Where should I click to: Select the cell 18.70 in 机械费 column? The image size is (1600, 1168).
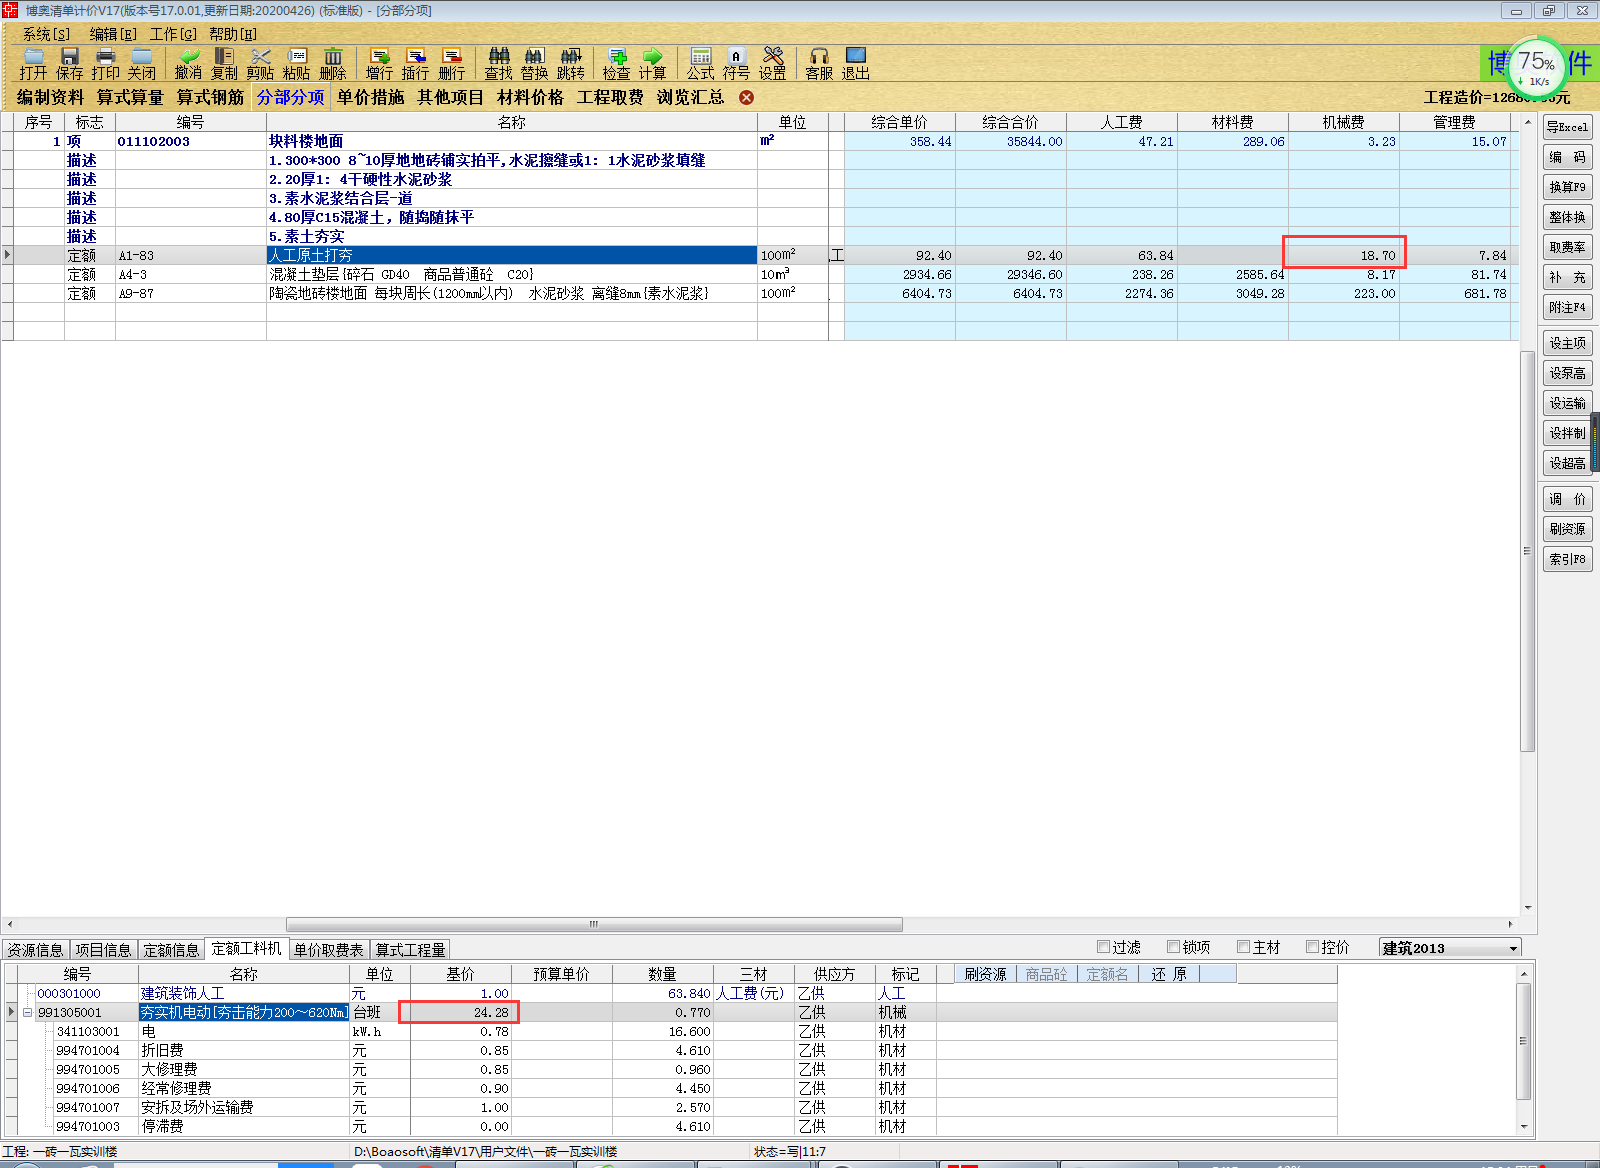coord(1344,255)
